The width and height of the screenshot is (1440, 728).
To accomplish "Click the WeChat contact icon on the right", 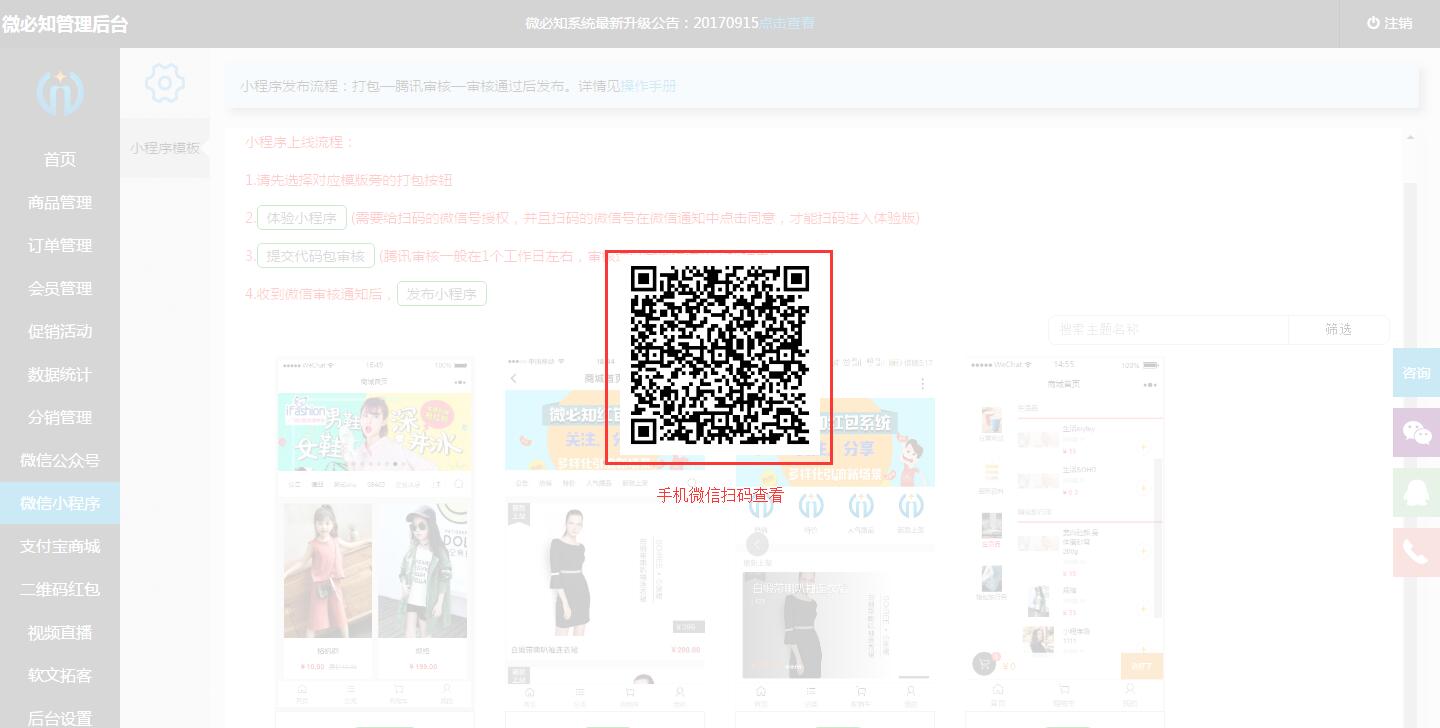I will 1416,432.
